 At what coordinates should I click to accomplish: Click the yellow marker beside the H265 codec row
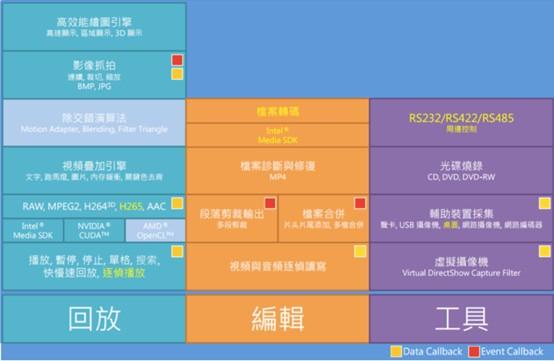[x=177, y=203]
